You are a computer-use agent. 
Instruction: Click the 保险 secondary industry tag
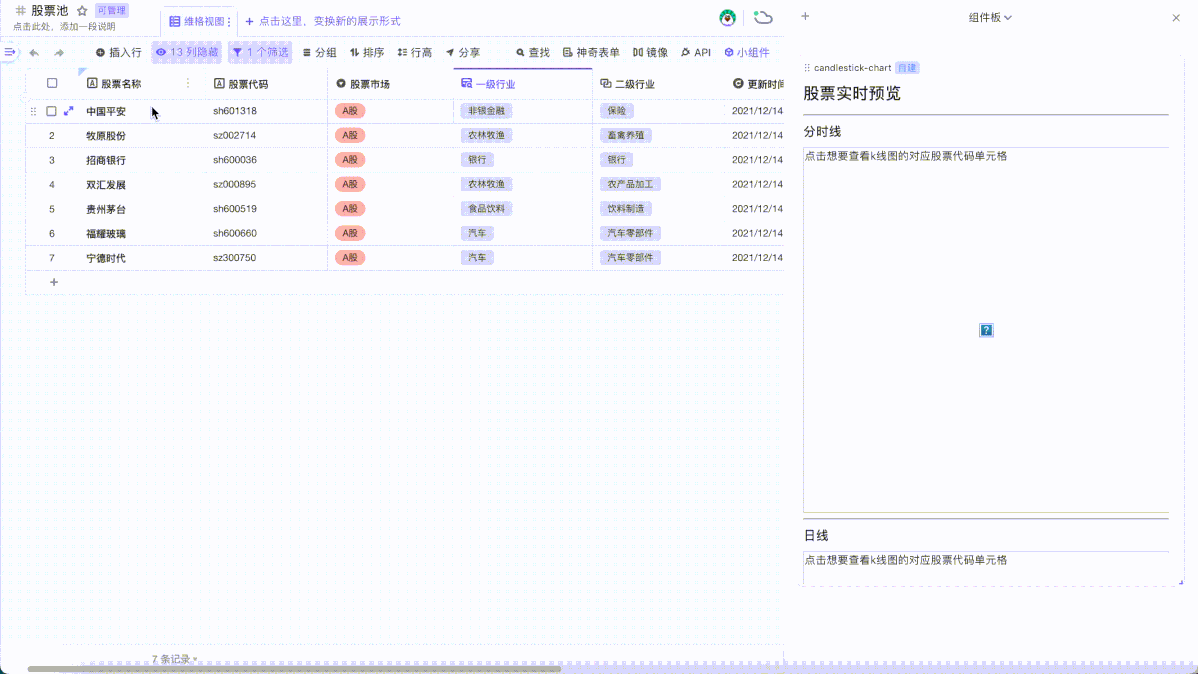click(x=617, y=111)
